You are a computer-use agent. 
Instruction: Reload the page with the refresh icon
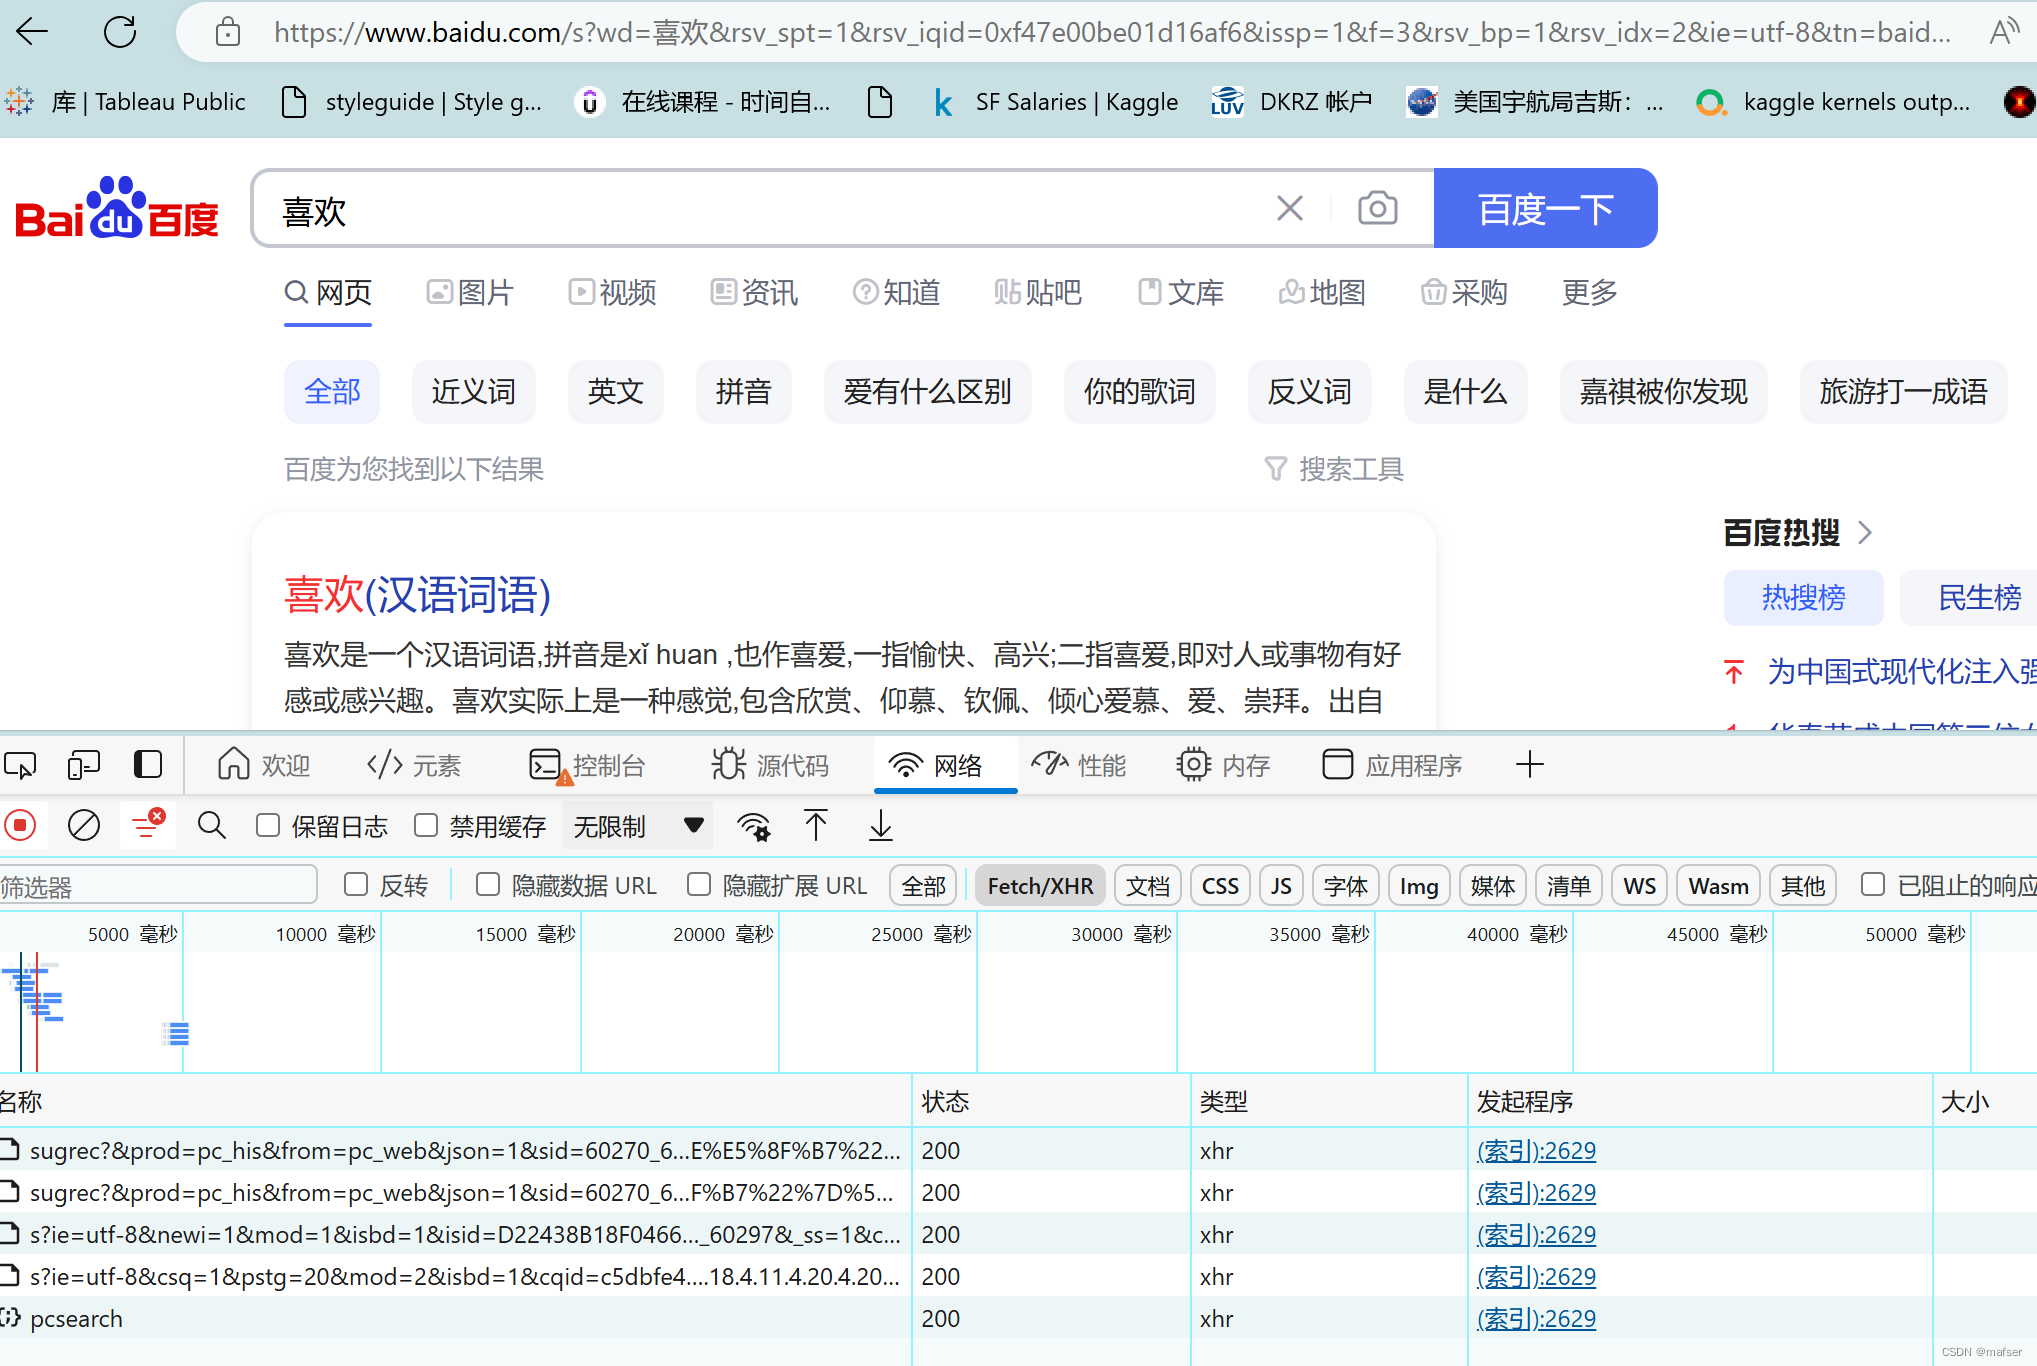pos(120,32)
